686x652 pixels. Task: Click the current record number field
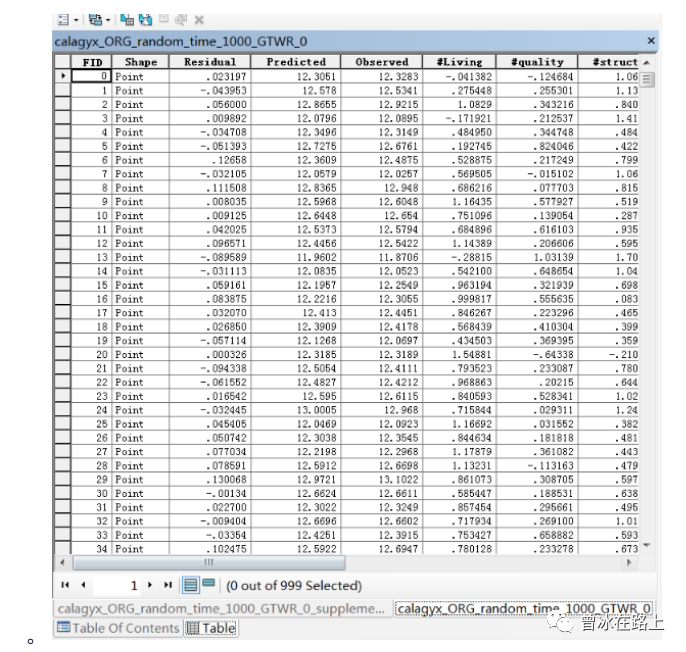[117, 585]
